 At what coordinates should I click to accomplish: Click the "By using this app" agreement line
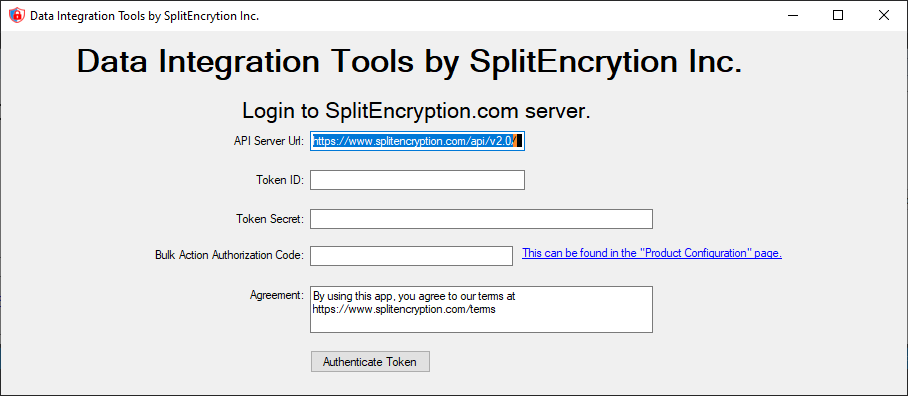[414, 296]
